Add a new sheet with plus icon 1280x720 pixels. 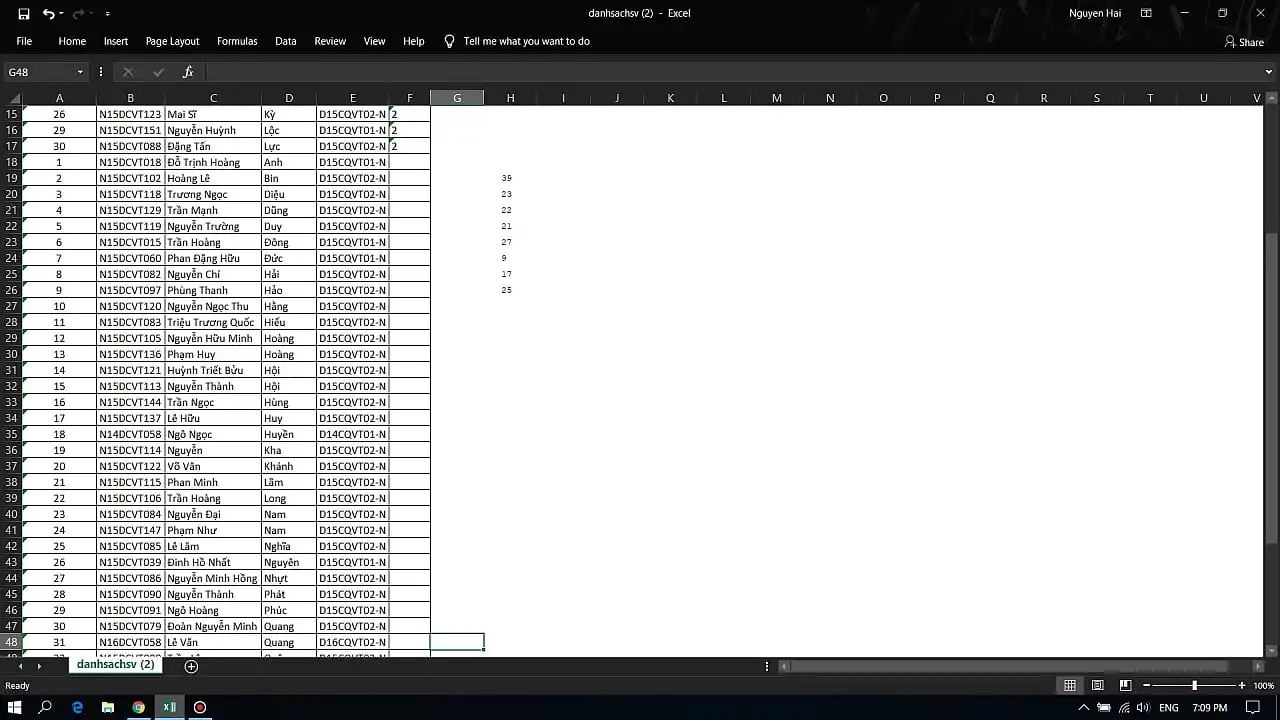point(191,666)
